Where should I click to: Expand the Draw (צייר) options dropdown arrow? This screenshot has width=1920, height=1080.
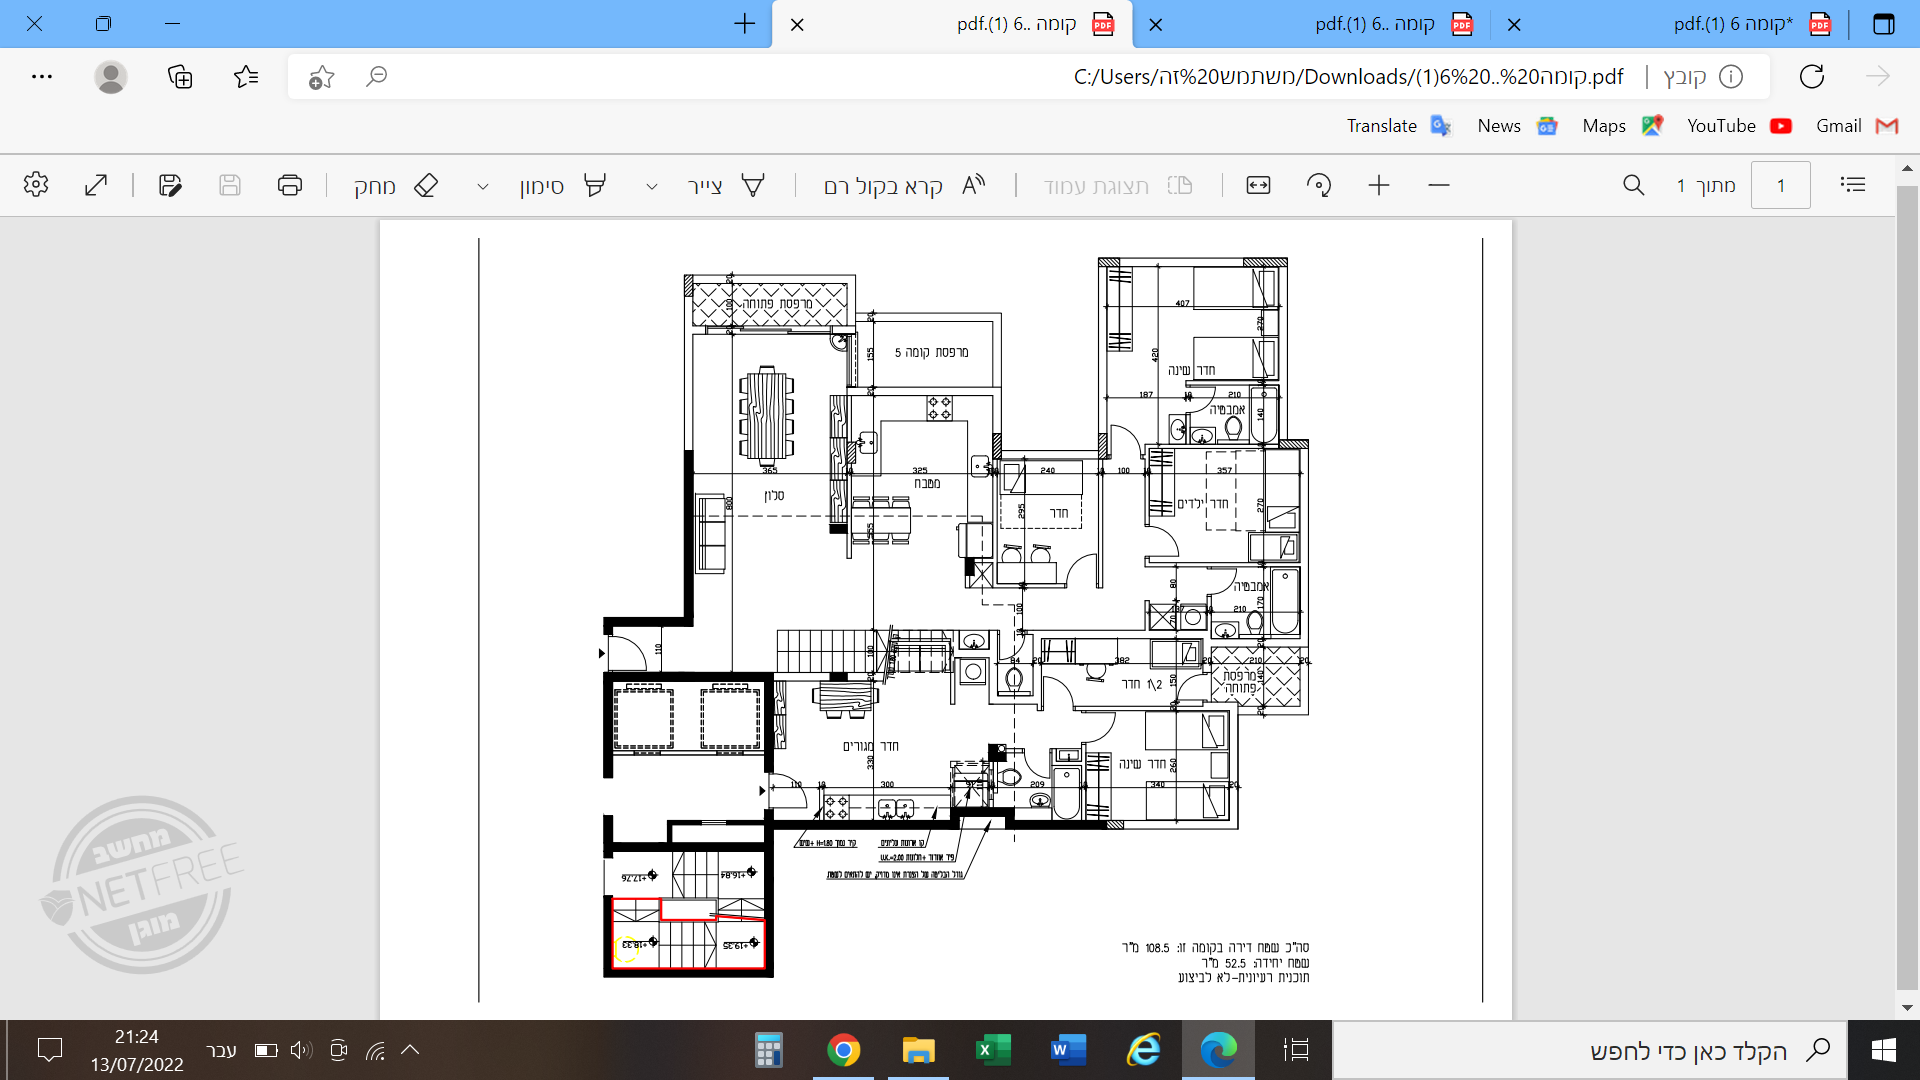pos(652,186)
